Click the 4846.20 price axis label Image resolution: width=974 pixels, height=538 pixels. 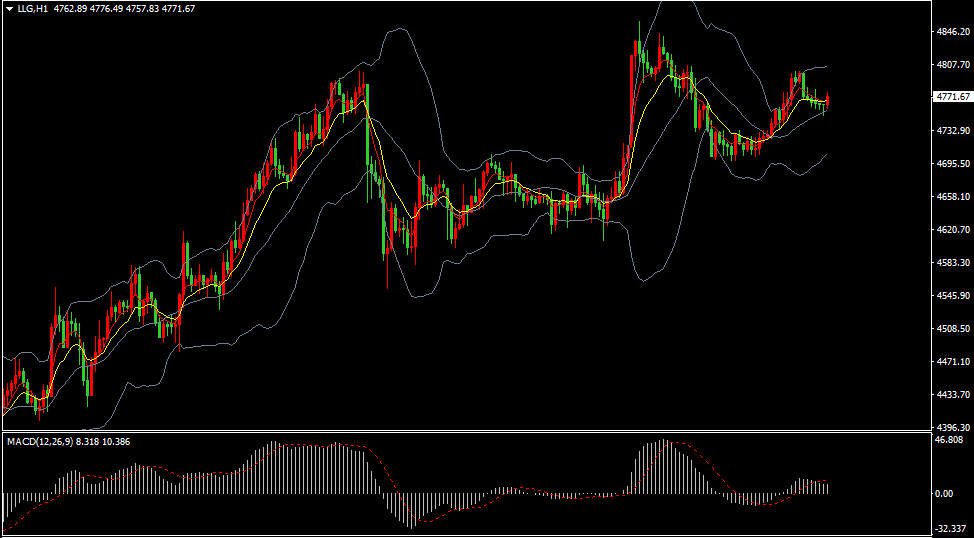(x=952, y=32)
